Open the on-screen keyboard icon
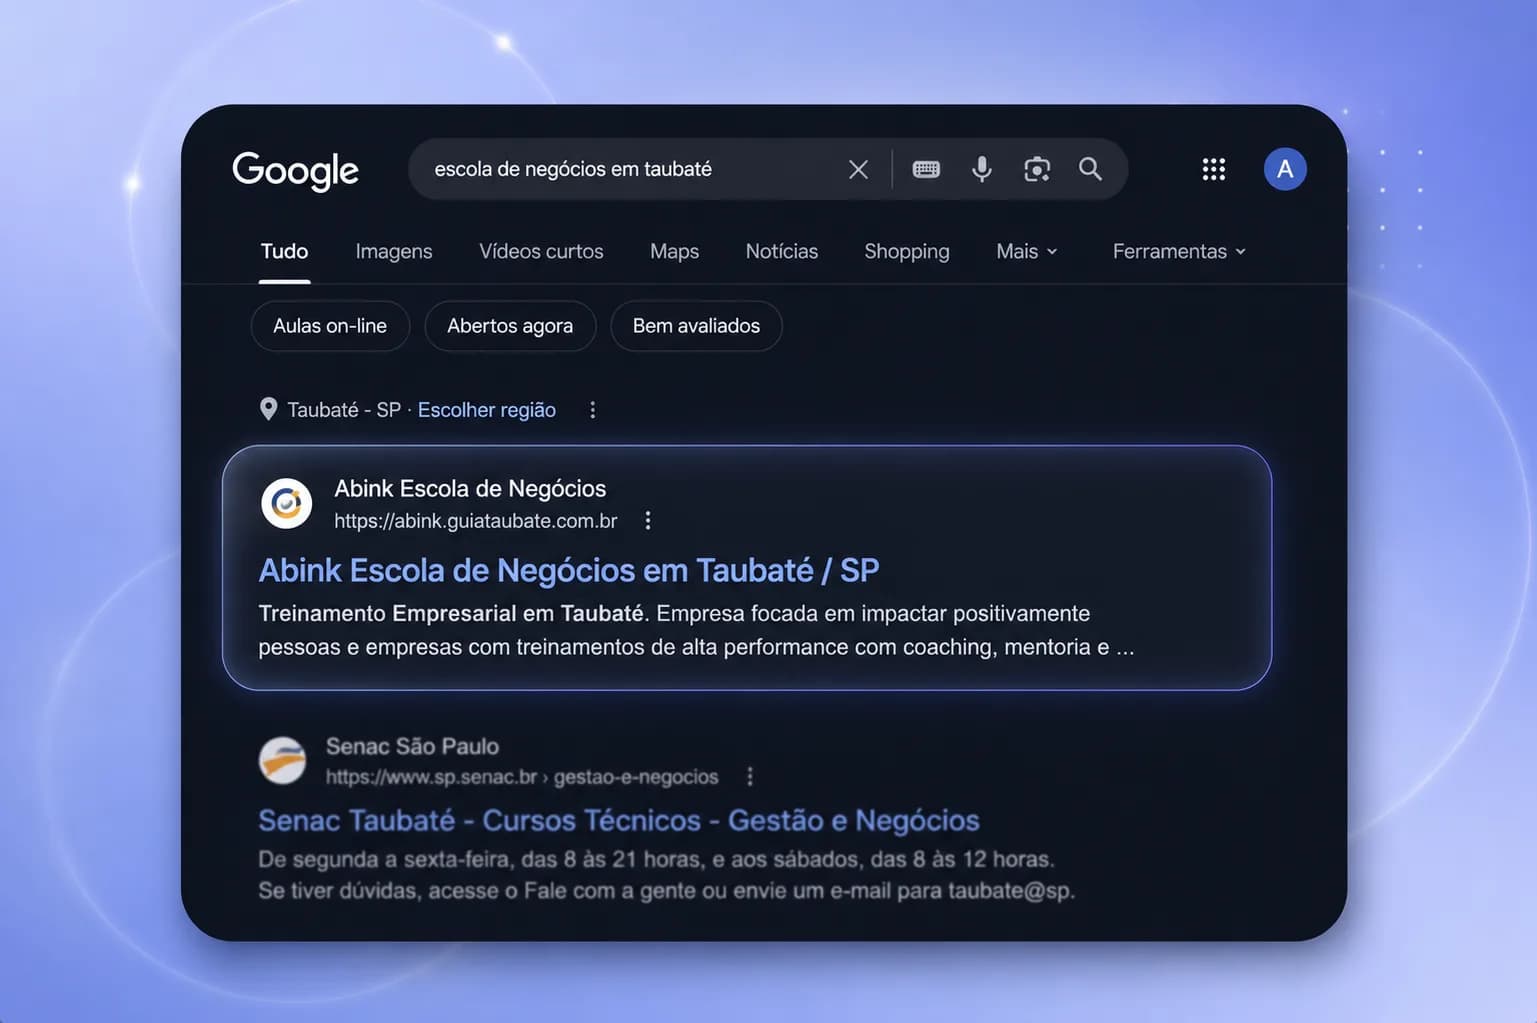Image resolution: width=1537 pixels, height=1023 pixels. (x=926, y=169)
